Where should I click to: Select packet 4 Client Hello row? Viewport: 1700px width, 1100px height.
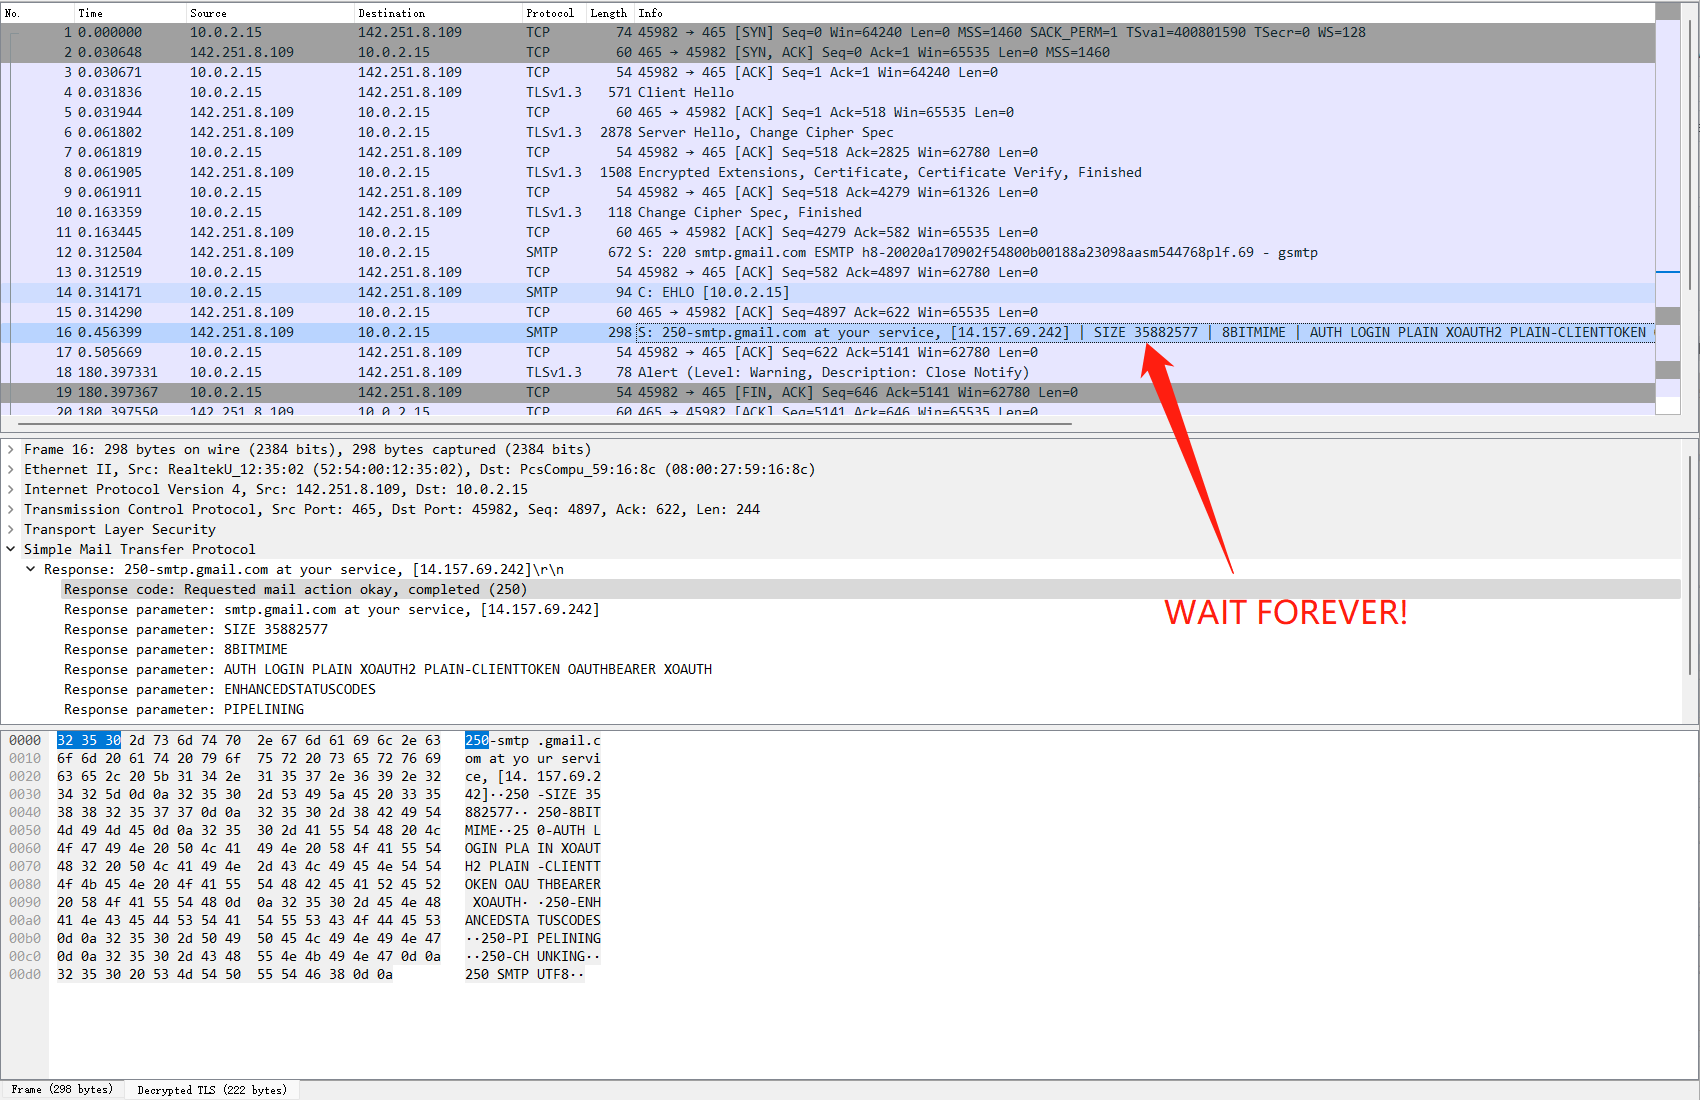(x=828, y=93)
